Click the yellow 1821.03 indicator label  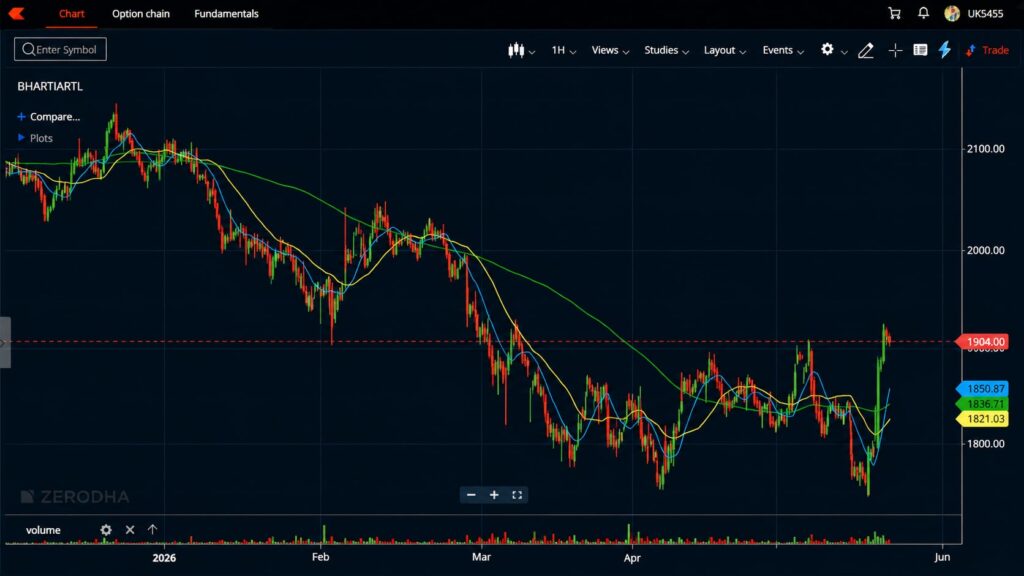click(982, 419)
